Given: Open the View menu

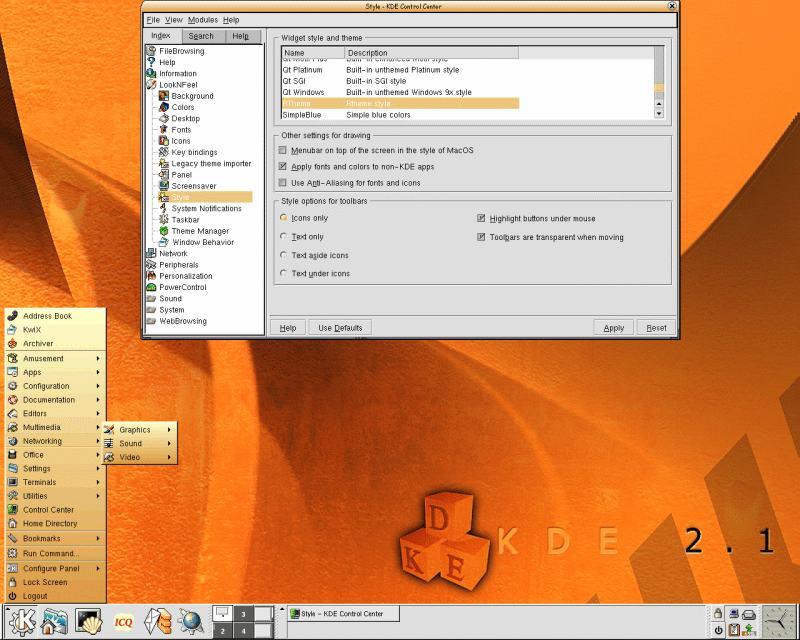Looking at the screenshot, I should pyautogui.click(x=173, y=20).
